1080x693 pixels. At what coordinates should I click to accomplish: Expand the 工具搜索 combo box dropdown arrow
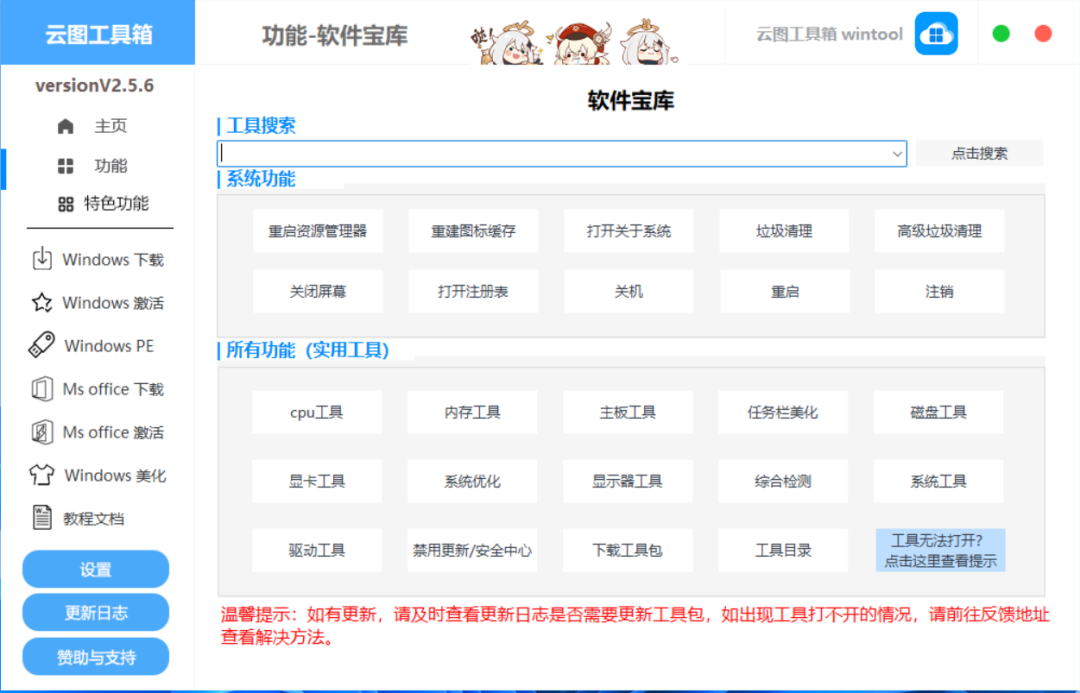(897, 154)
